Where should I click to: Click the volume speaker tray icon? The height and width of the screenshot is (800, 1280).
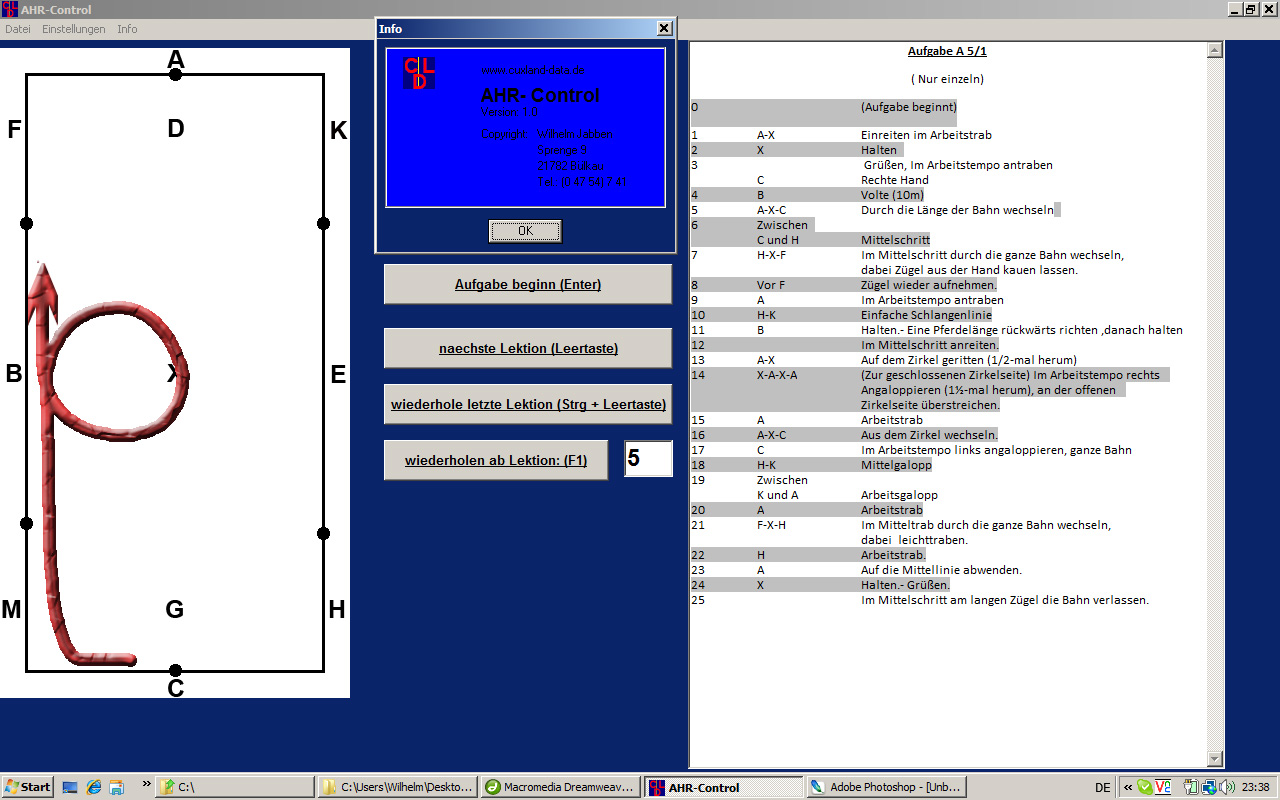[1227, 787]
